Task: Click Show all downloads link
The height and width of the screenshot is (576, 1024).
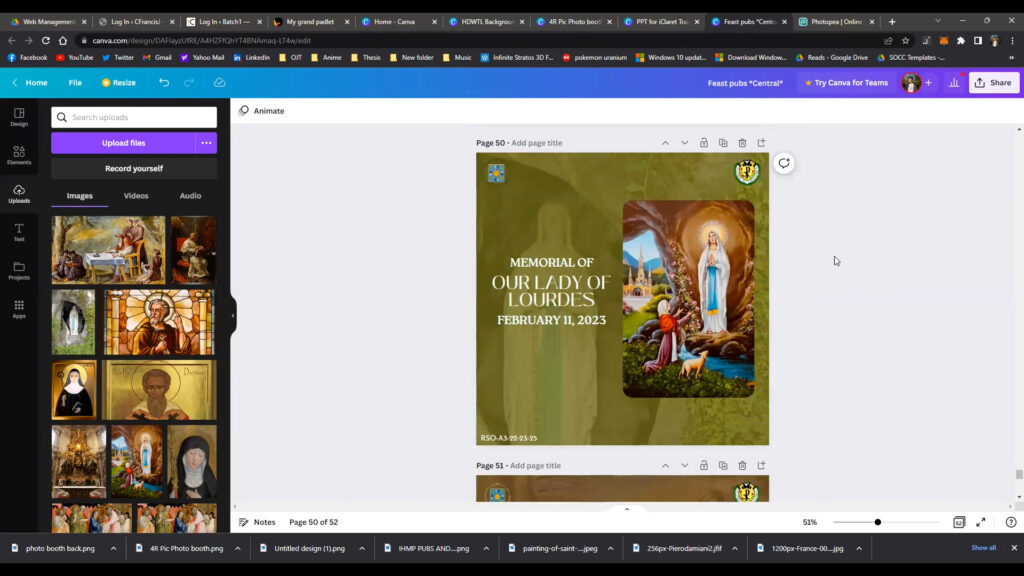Action: (x=983, y=548)
